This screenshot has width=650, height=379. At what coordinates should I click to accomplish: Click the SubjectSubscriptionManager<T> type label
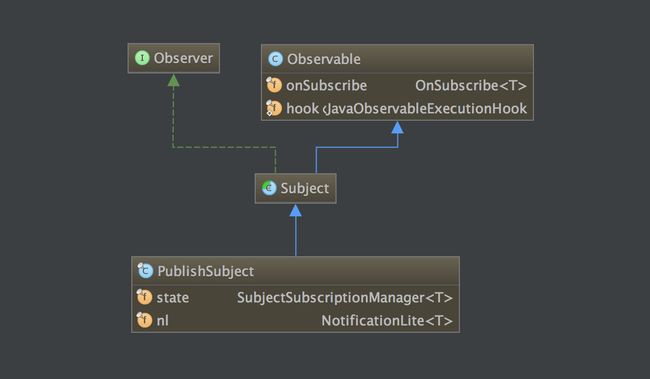[345, 298]
